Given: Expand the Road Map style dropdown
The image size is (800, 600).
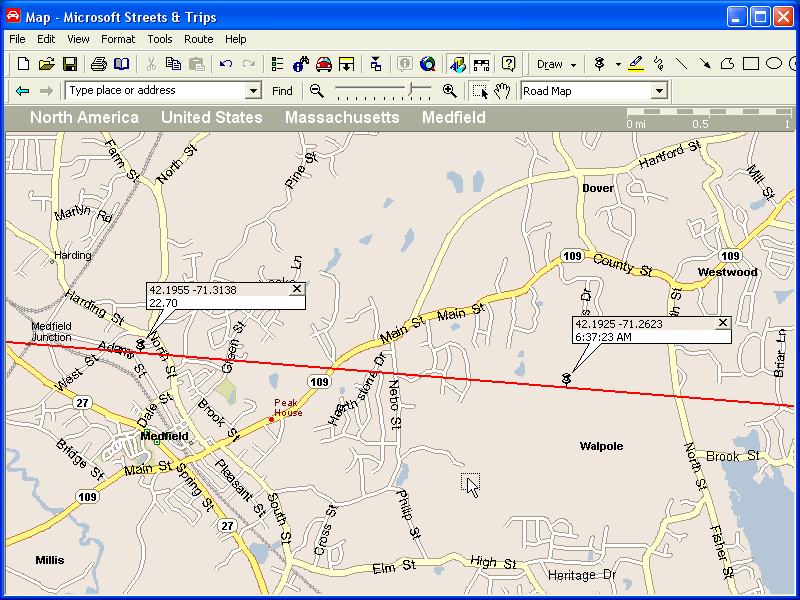Looking at the screenshot, I should click(659, 91).
